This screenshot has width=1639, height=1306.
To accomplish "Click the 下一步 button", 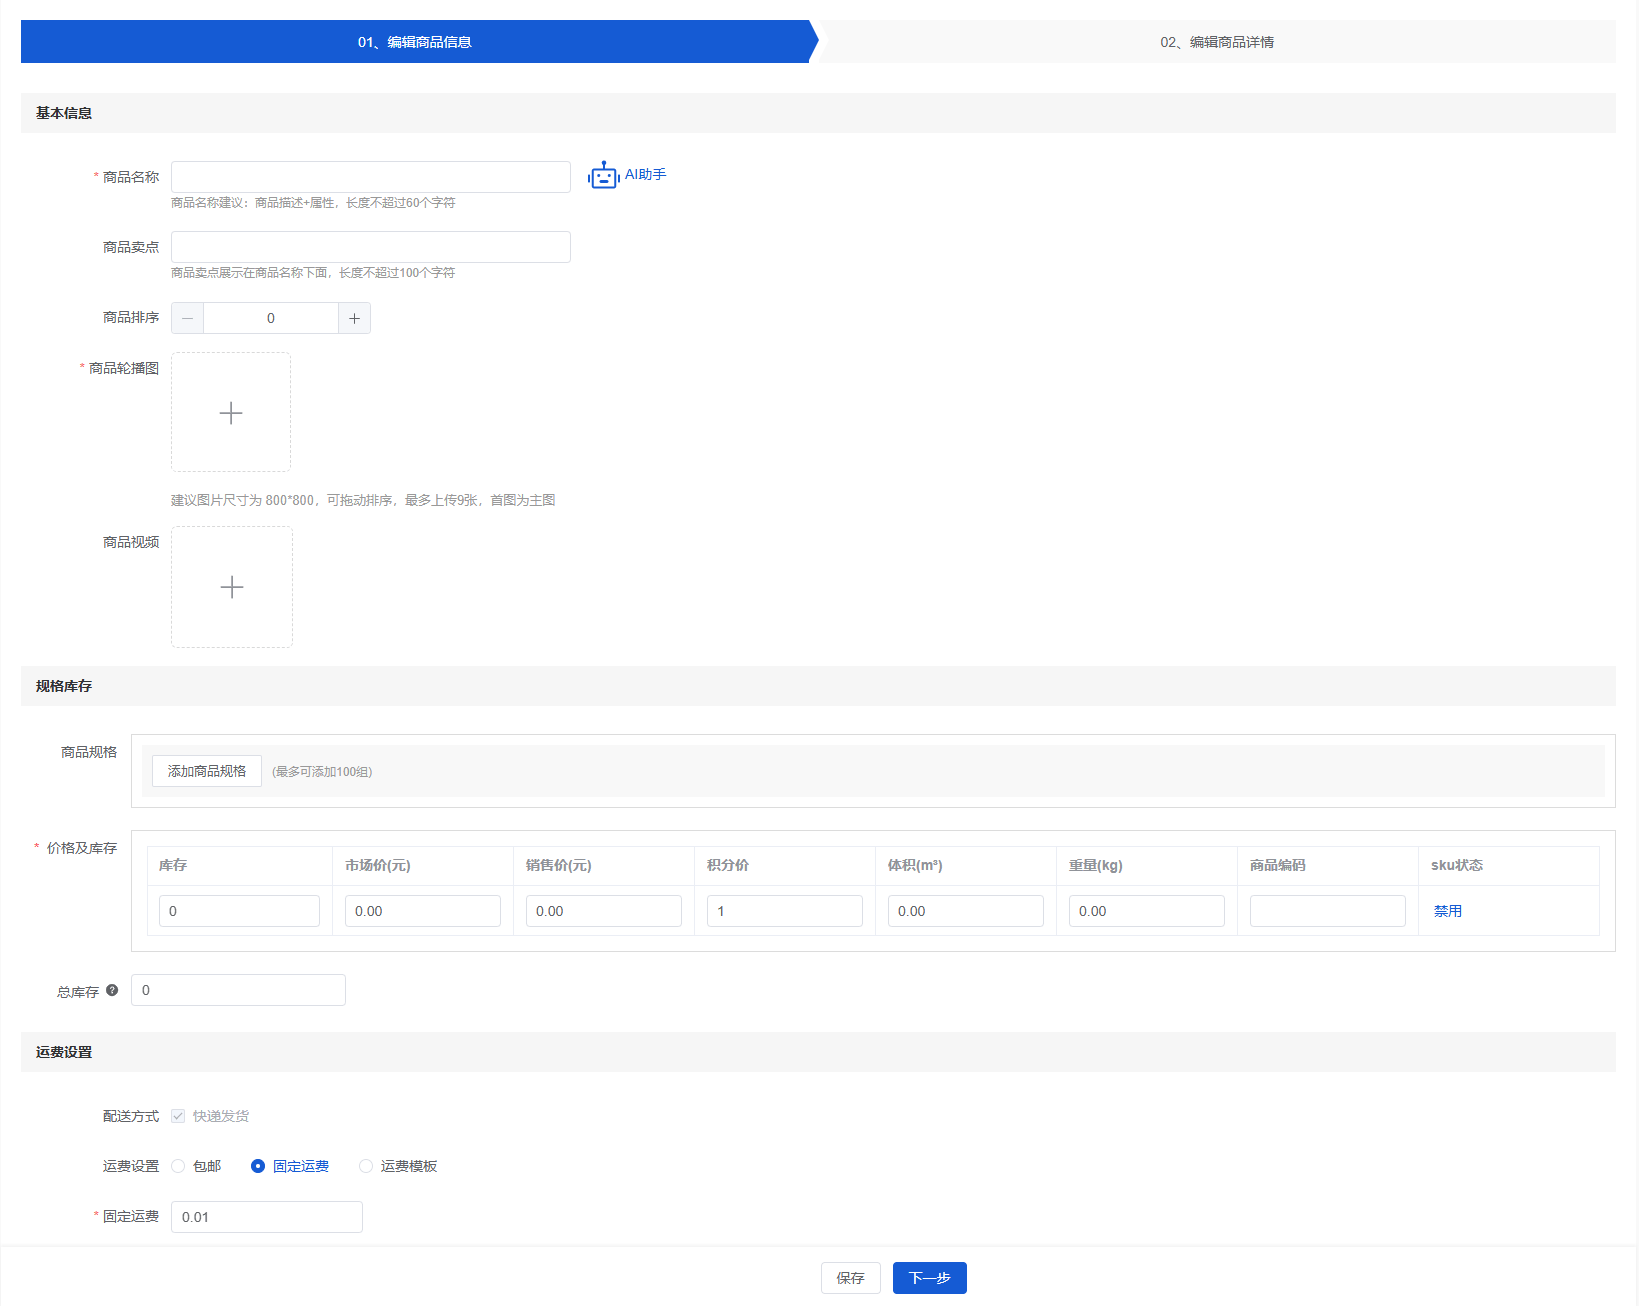I will 930,1278.
